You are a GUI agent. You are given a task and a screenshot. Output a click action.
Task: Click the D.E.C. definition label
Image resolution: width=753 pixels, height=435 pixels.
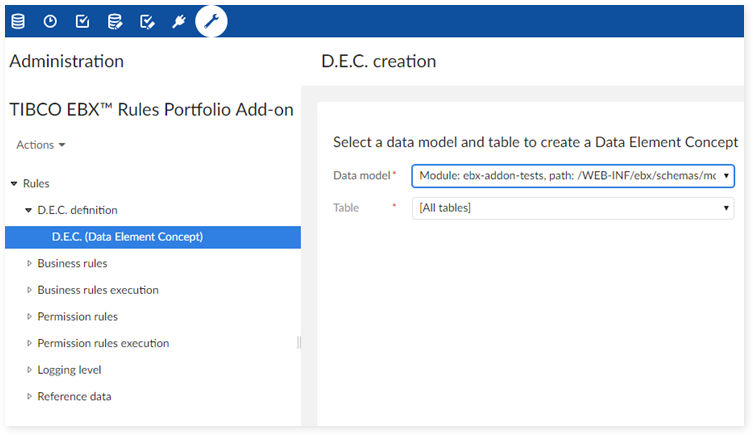(77, 210)
